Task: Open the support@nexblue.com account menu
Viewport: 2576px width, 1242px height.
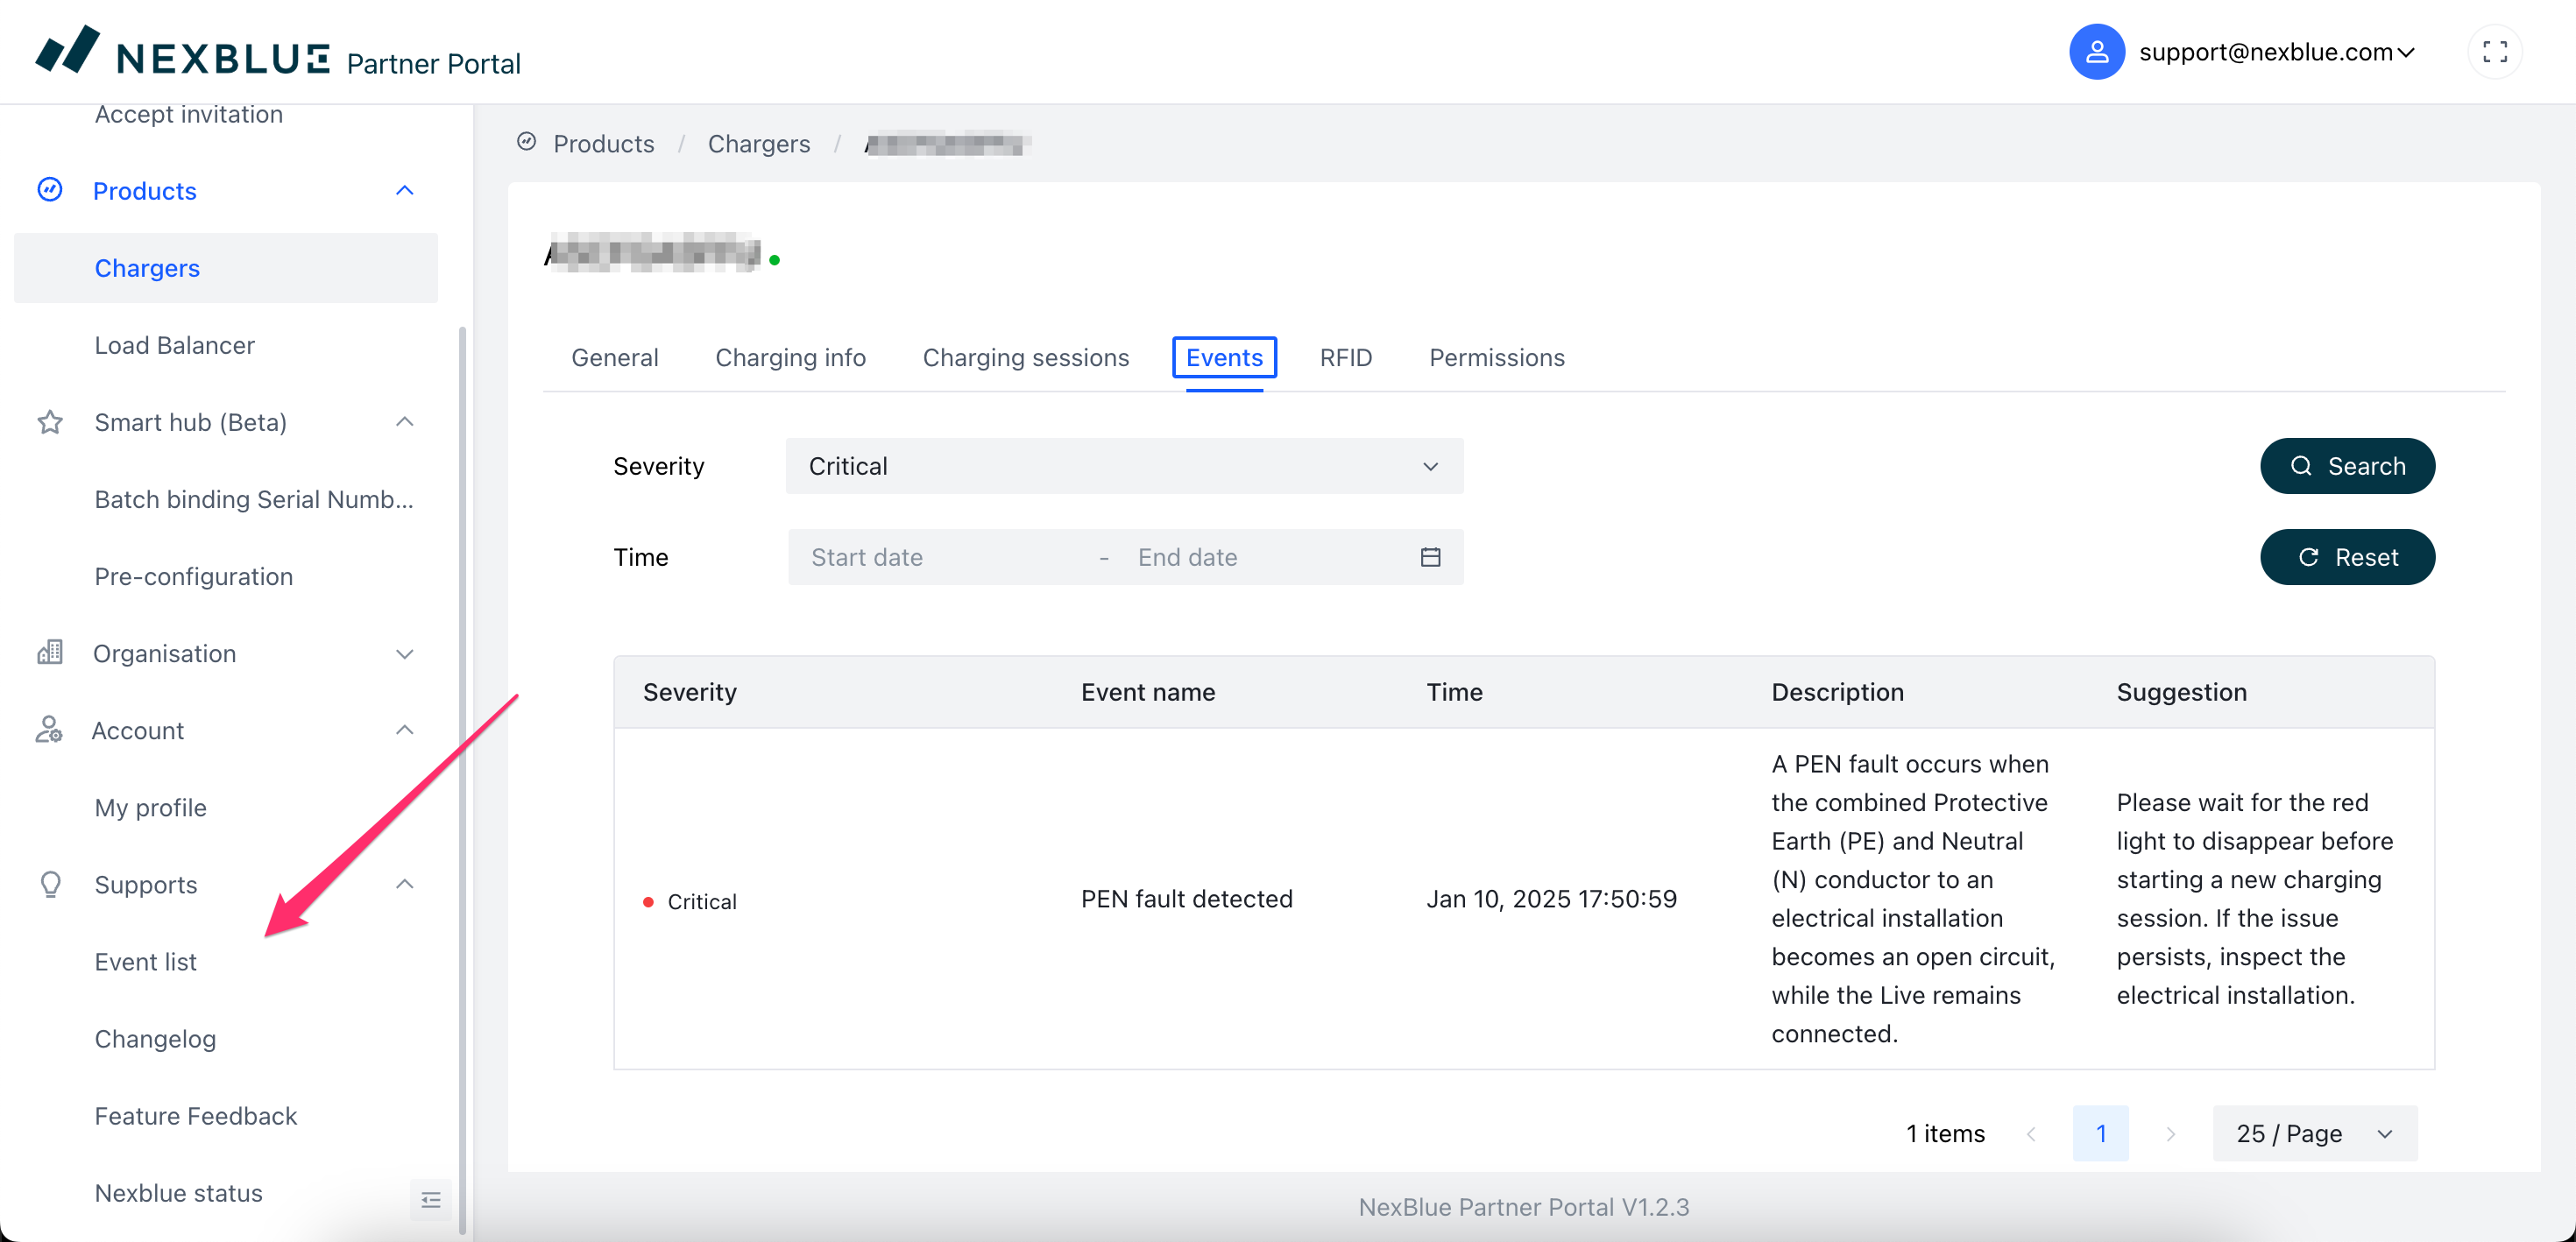Action: (x=2276, y=52)
